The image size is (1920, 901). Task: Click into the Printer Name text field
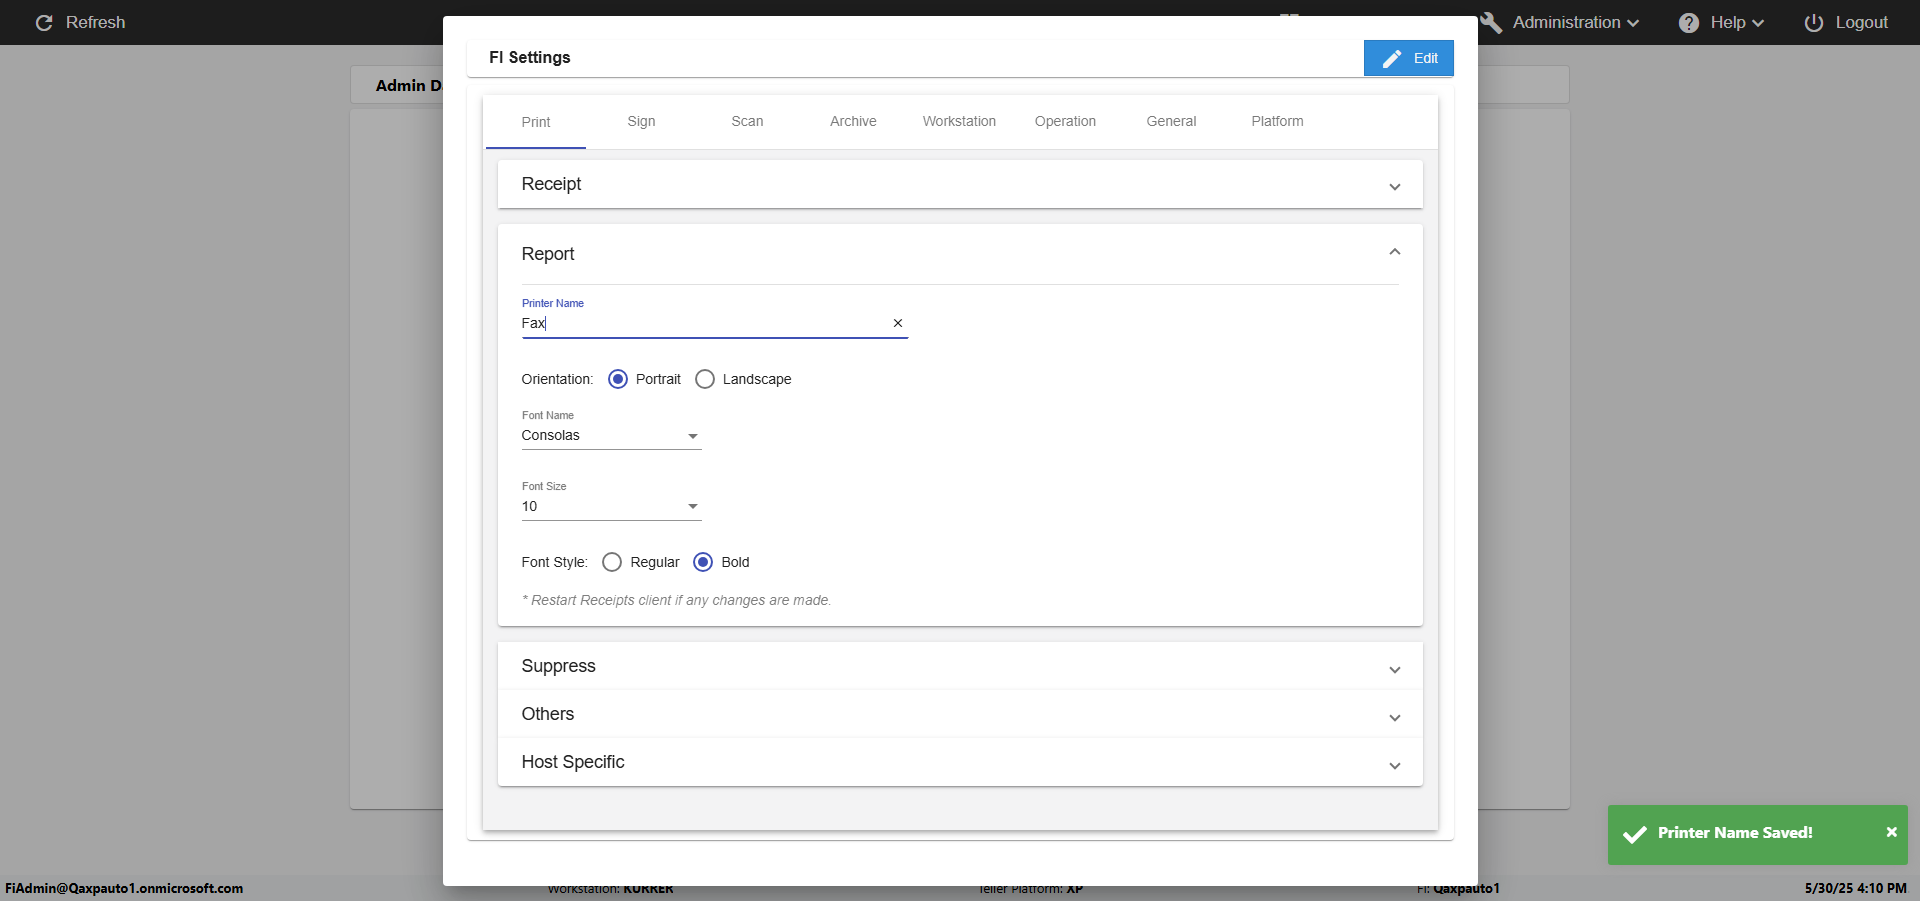(700, 323)
